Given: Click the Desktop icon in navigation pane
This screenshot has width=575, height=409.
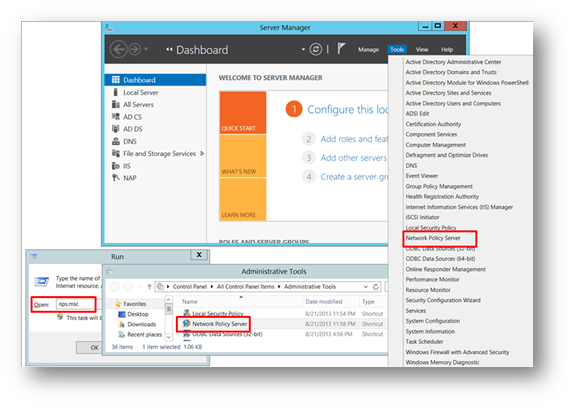Looking at the screenshot, I should 122,314.
